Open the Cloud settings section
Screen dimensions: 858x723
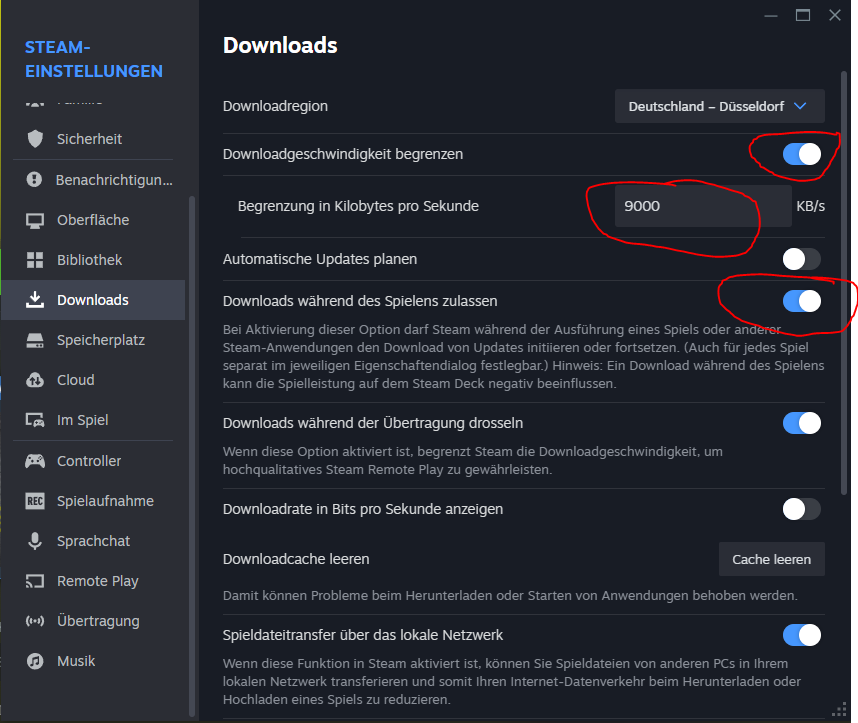(x=93, y=380)
